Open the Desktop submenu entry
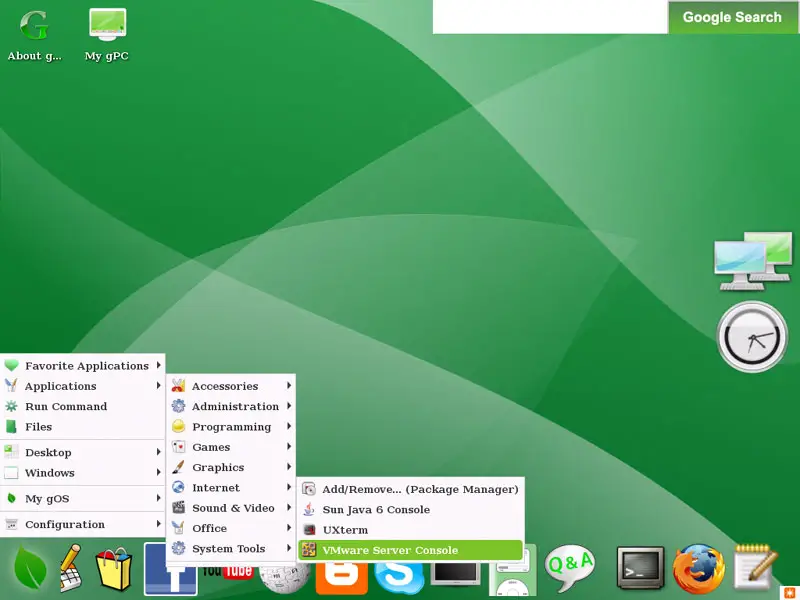Screen dimensions: 800x600 [82, 452]
